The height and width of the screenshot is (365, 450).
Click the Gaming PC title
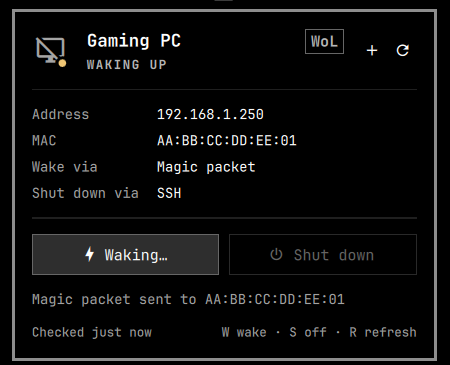[x=134, y=41]
